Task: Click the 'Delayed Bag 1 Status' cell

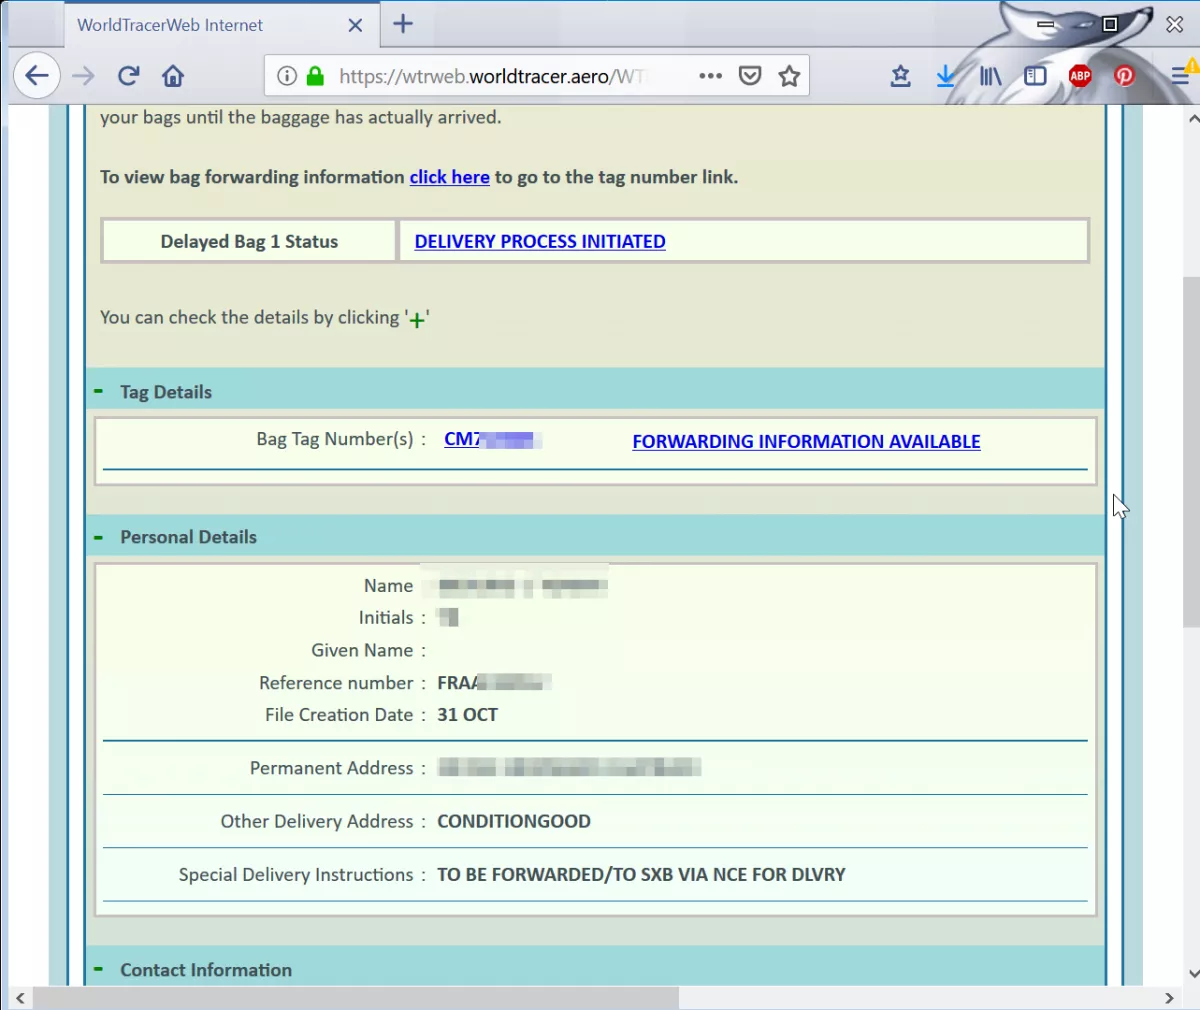Action: (249, 241)
